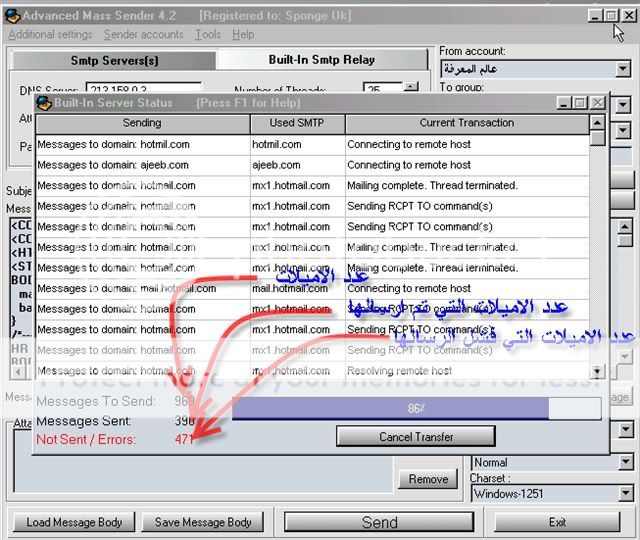
Task: Close the Built-In Server Status window
Action: [x=598, y=103]
